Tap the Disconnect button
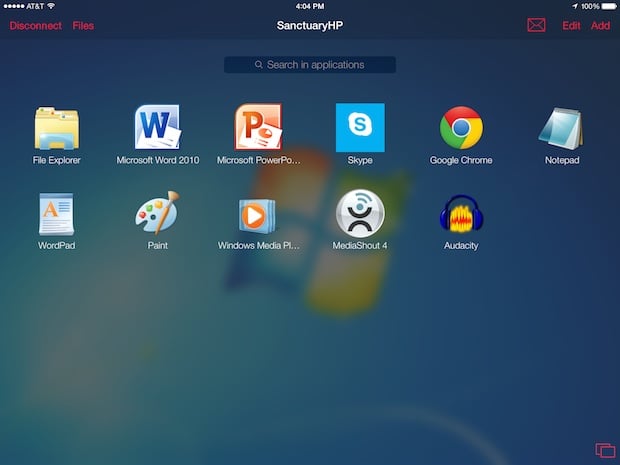620x465 pixels. 36,26
